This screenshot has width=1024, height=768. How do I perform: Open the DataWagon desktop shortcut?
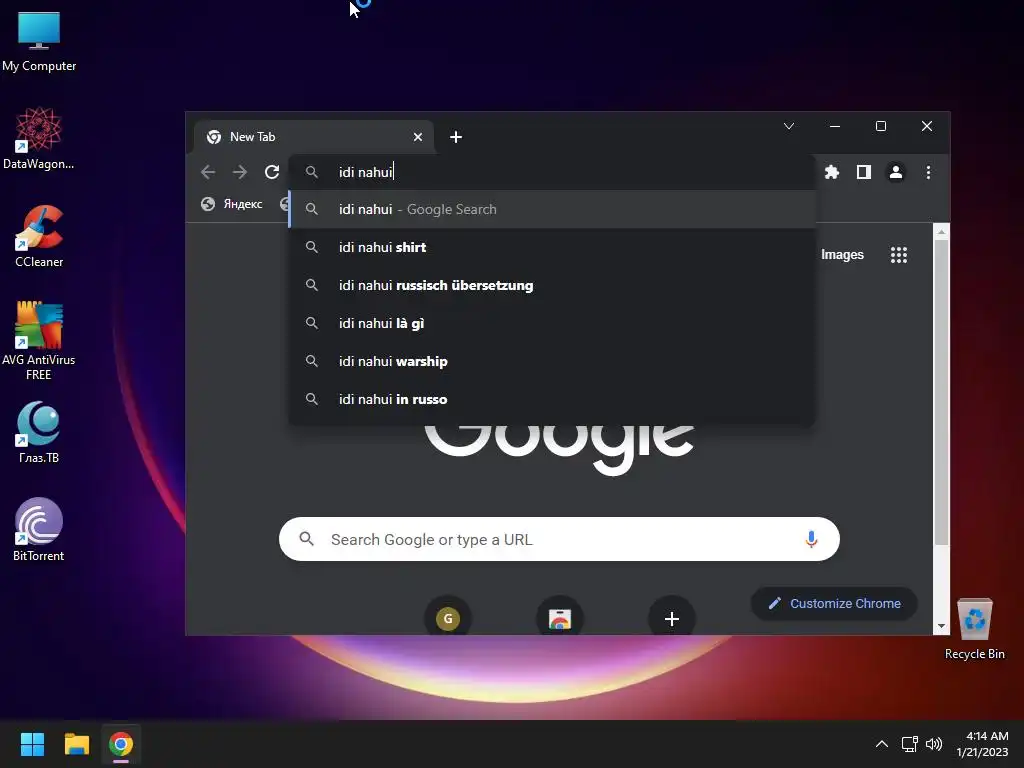click(39, 138)
